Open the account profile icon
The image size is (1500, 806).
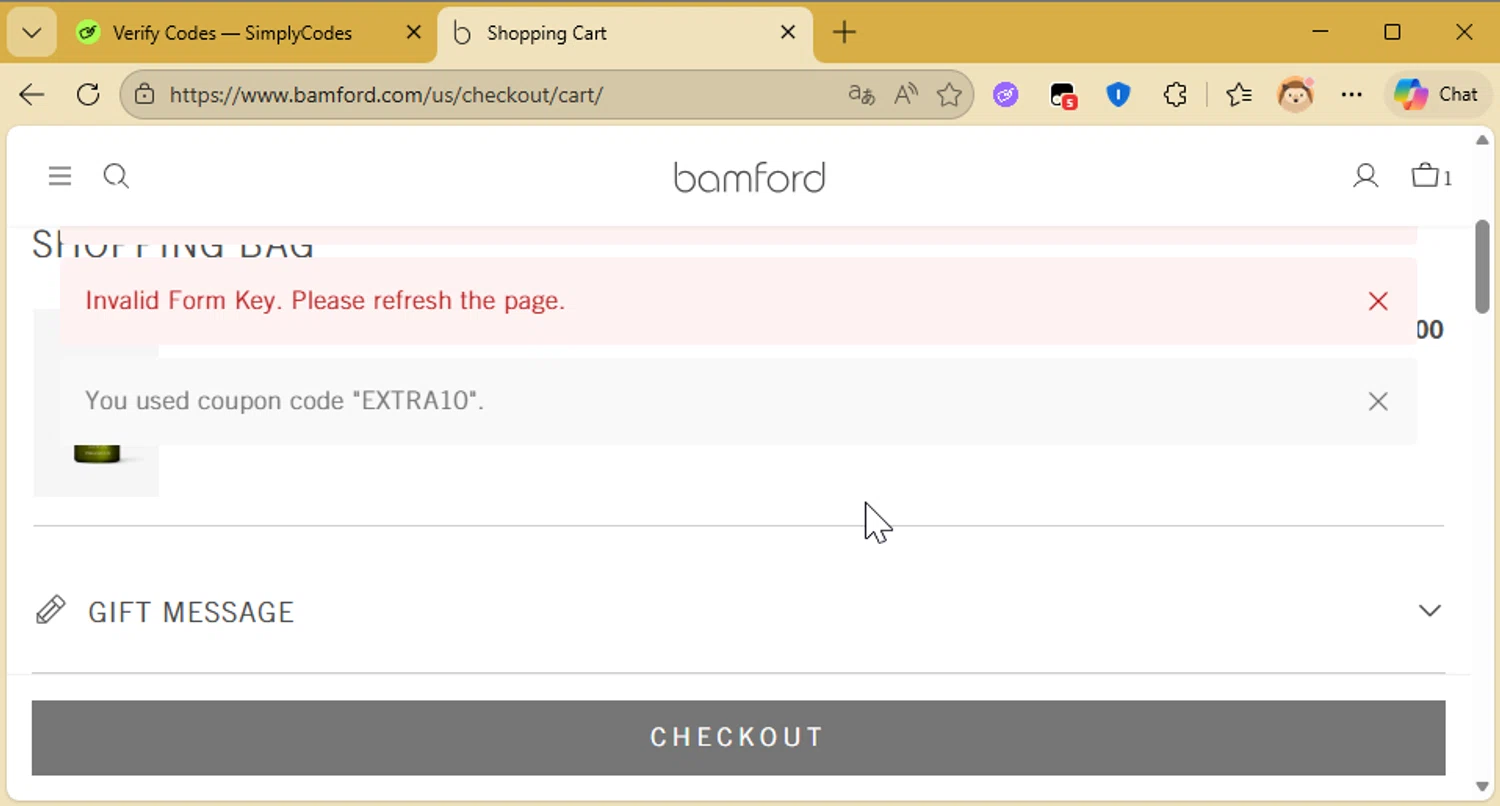point(1365,177)
